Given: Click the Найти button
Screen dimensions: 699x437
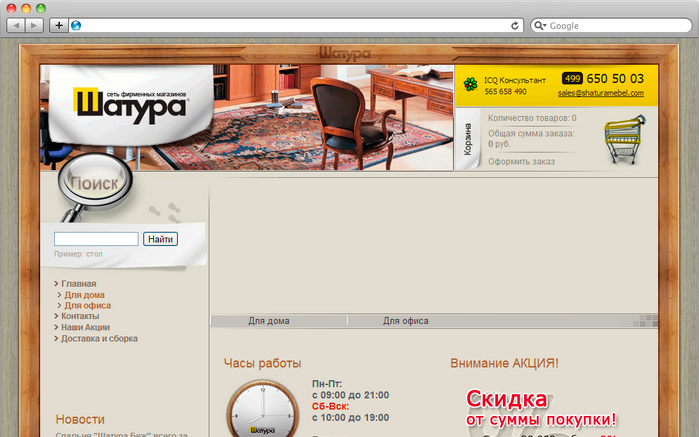Looking at the screenshot, I should pyautogui.click(x=160, y=239).
